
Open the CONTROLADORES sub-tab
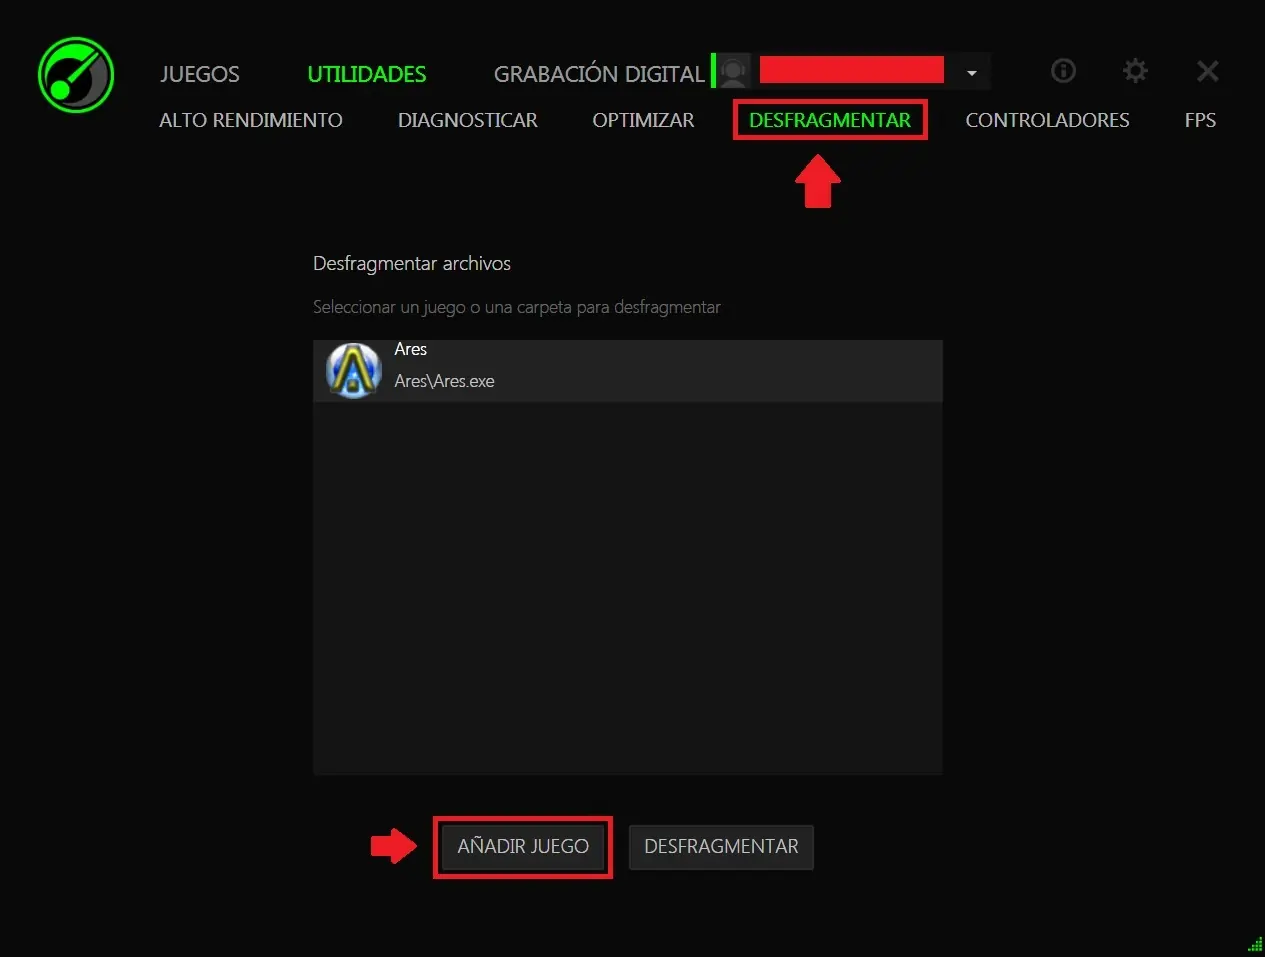click(x=1047, y=120)
